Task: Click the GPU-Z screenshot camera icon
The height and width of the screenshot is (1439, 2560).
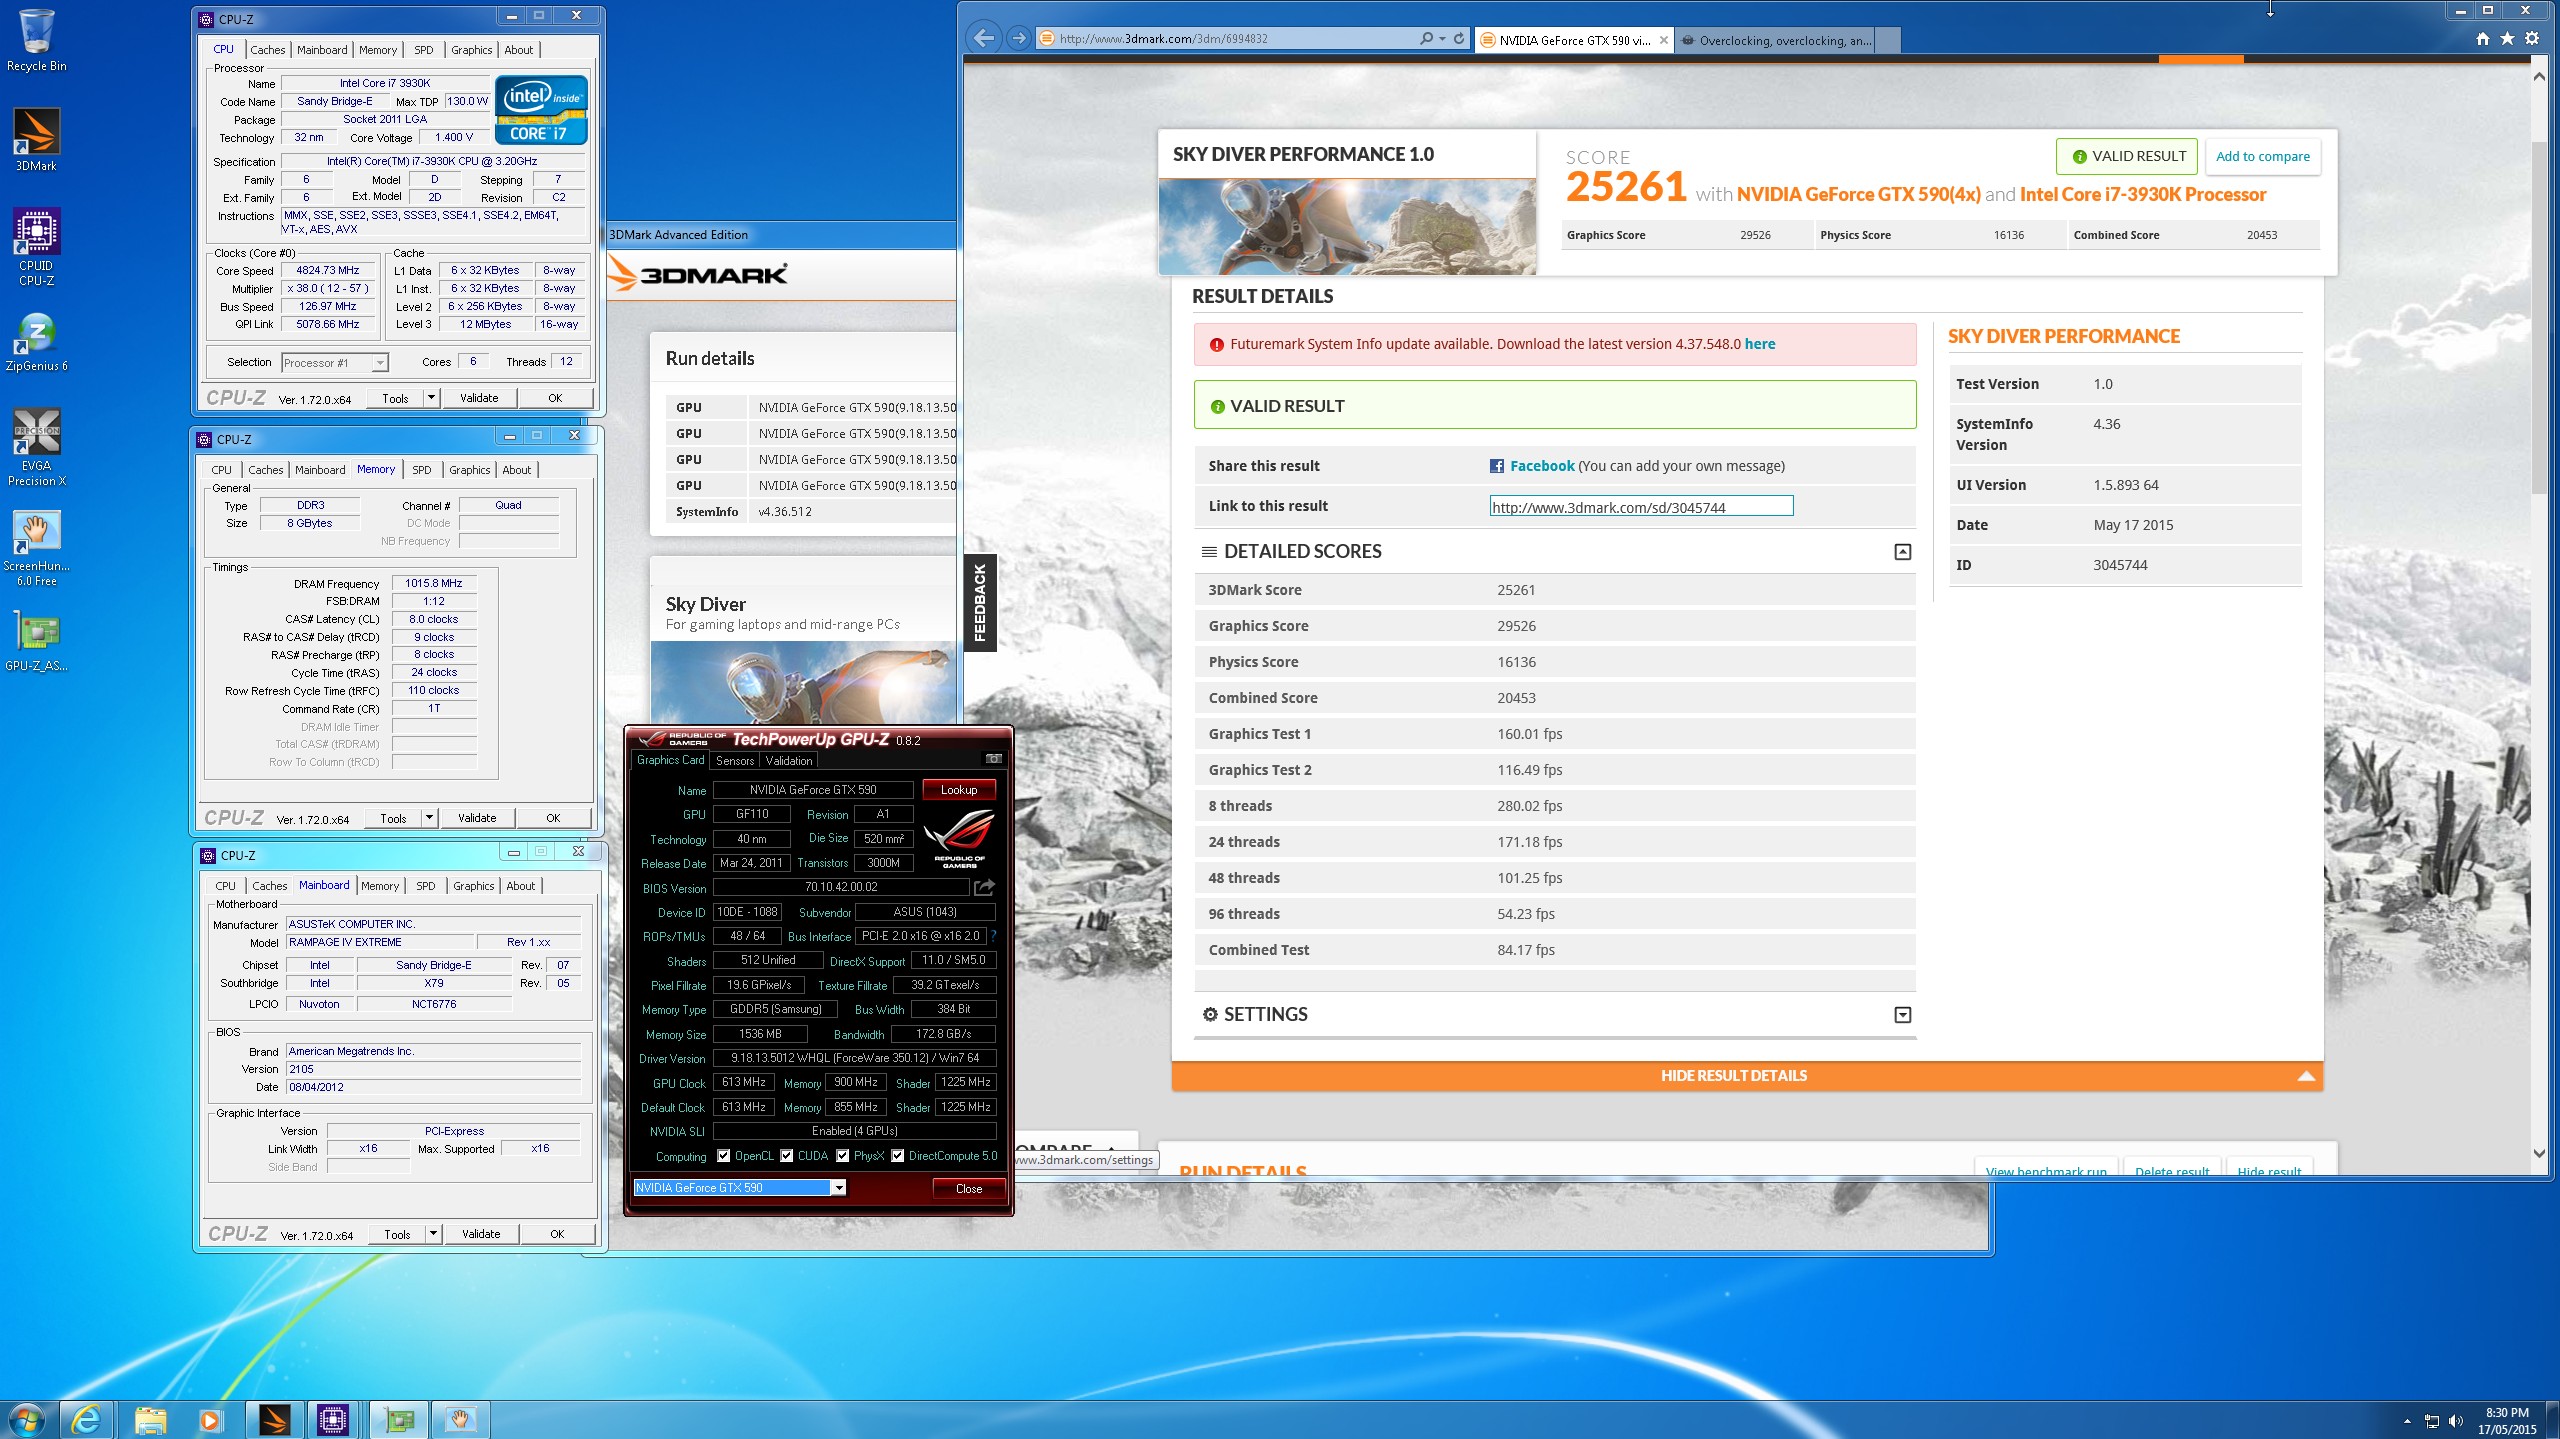Action: click(x=993, y=759)
